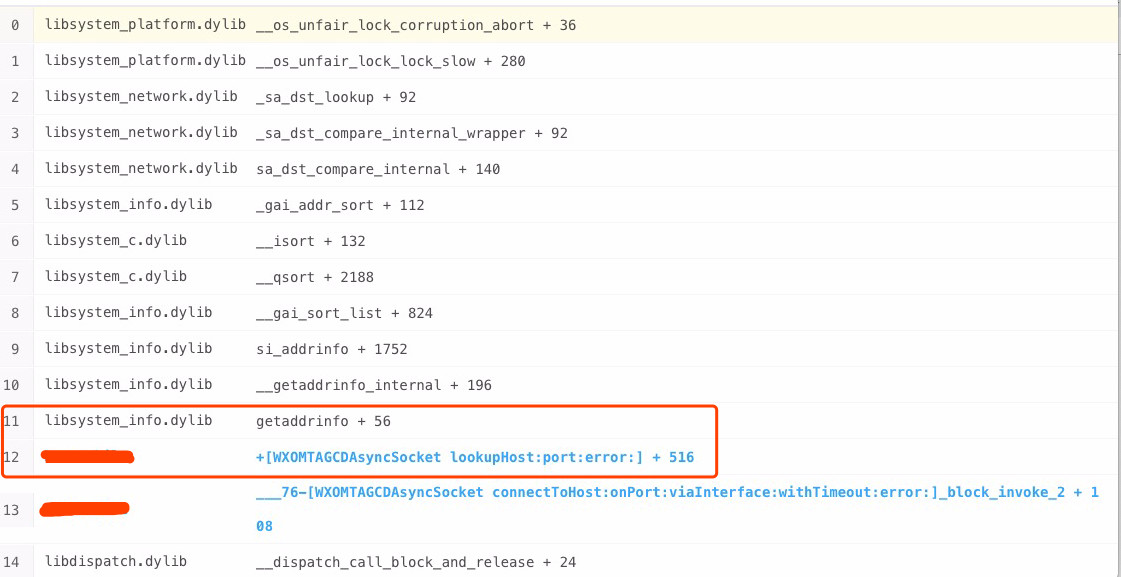Click libdispatch.dylib library name

coord(116,562)
